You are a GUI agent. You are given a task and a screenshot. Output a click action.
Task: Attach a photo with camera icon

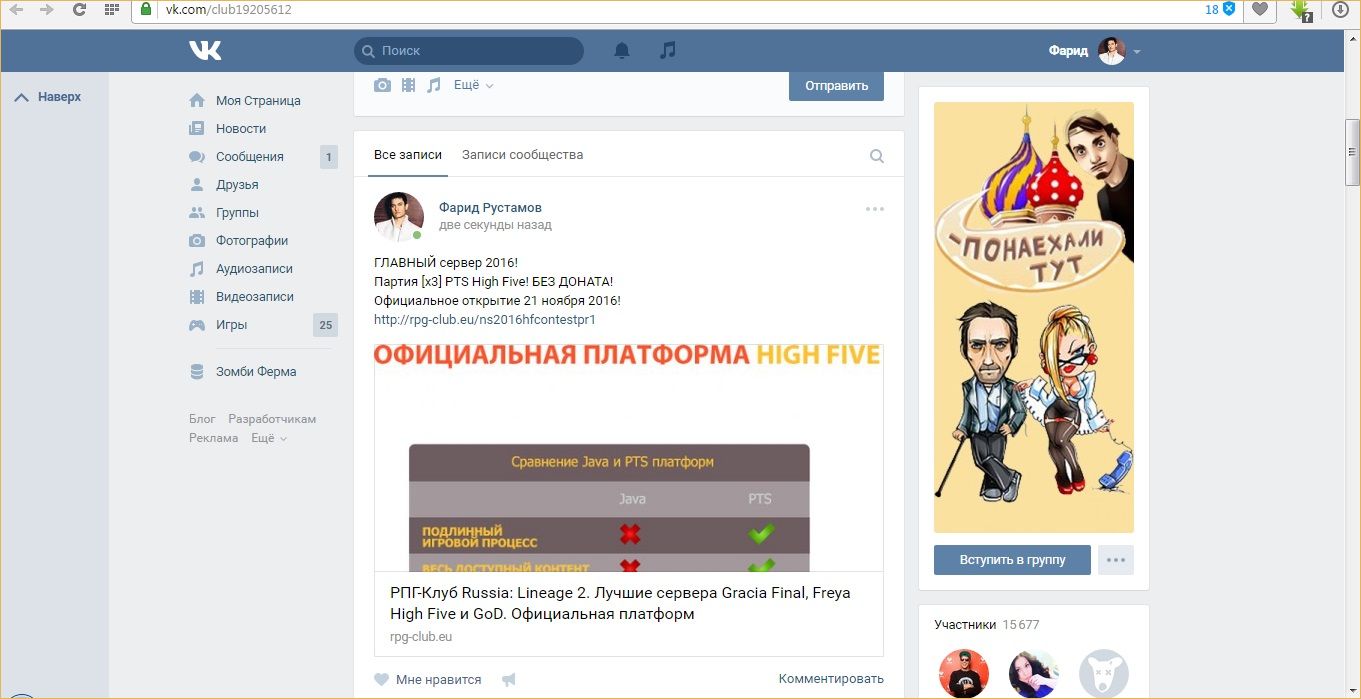click(x=382, y=86)
